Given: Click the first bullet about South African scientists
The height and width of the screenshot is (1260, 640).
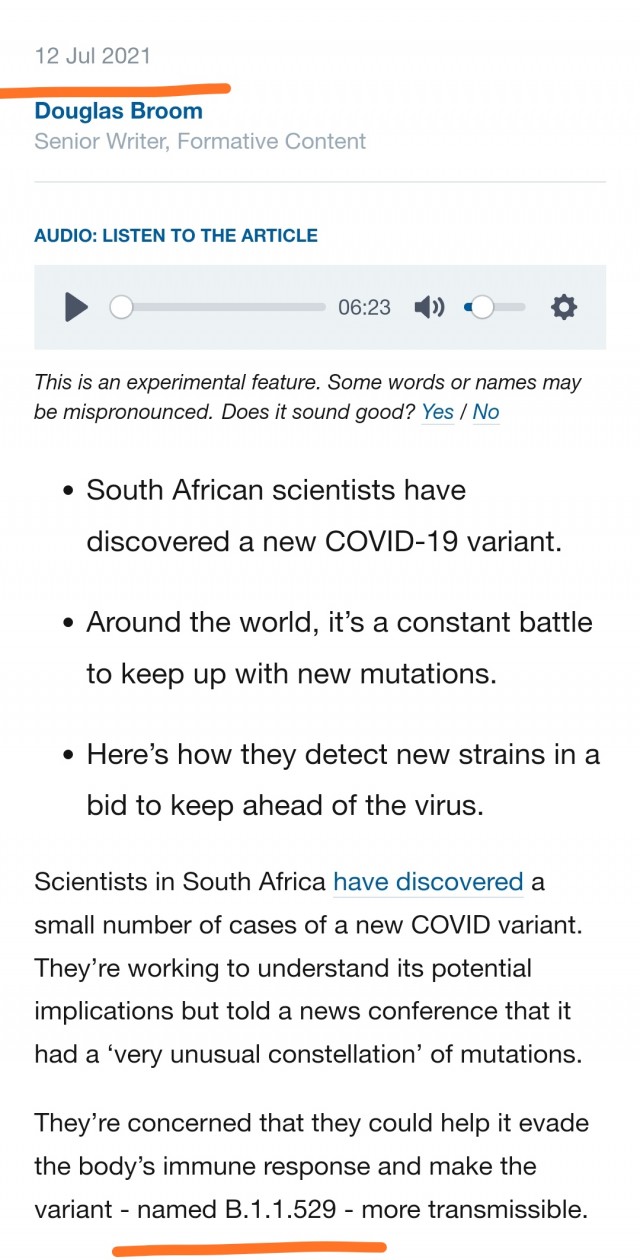Looking at the screenshot, I should 326,516.
